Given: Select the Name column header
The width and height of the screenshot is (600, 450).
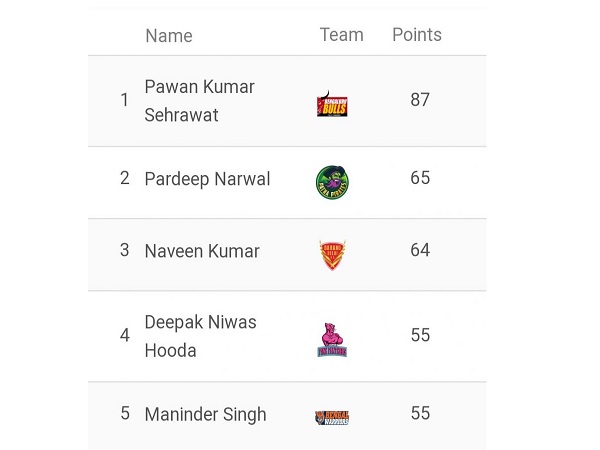Looking at the screenshot, I should 169,36.
